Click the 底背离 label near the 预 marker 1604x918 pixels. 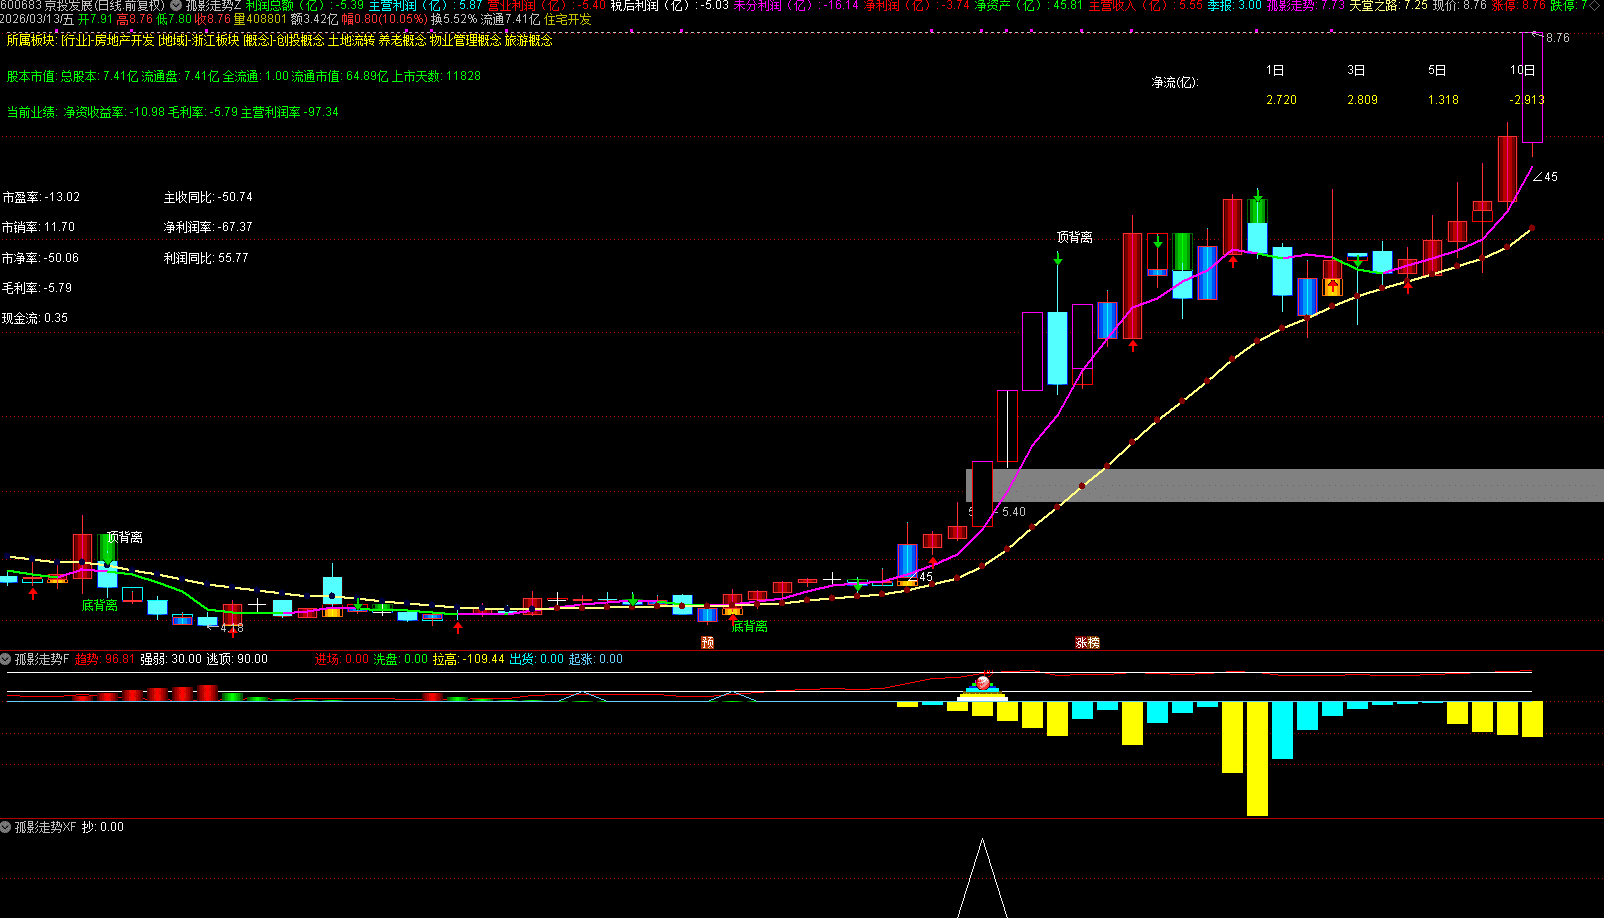[749, 626]
